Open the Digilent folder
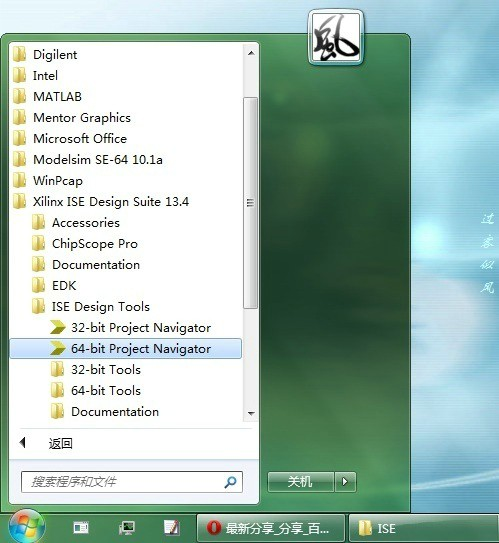The image size is (499, 543). [x=126, y=54]
